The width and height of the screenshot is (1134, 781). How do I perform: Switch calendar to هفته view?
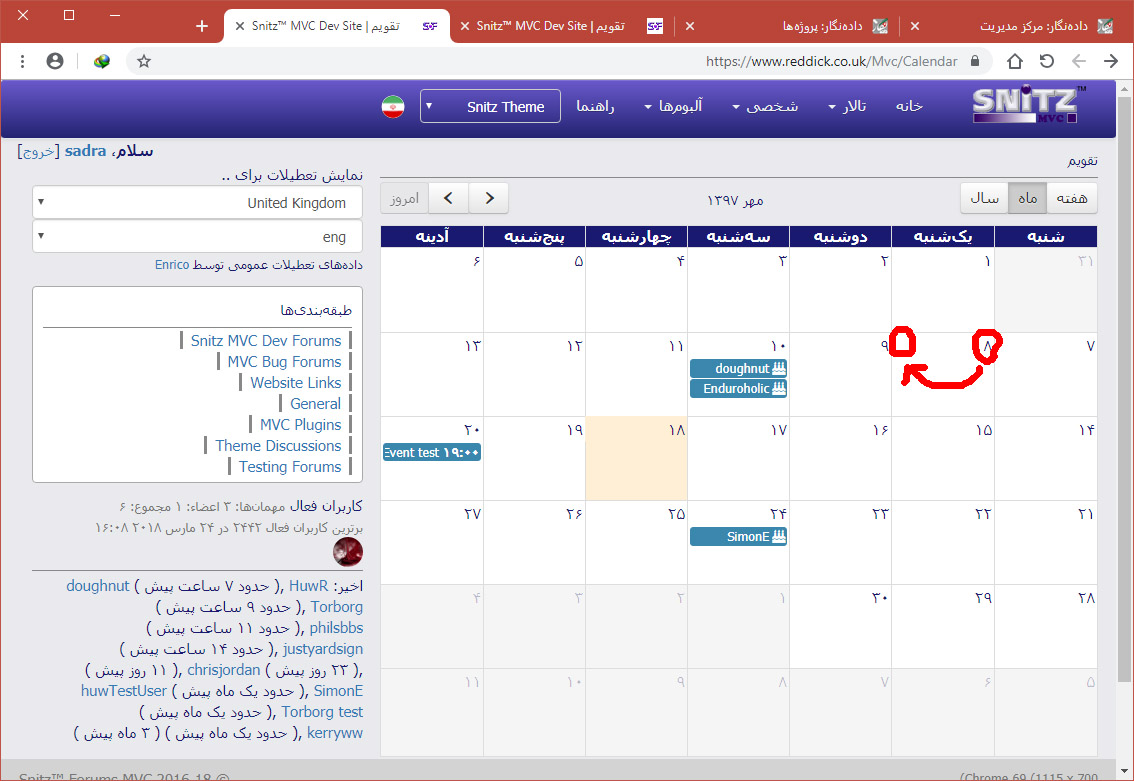pos(1071,198)
